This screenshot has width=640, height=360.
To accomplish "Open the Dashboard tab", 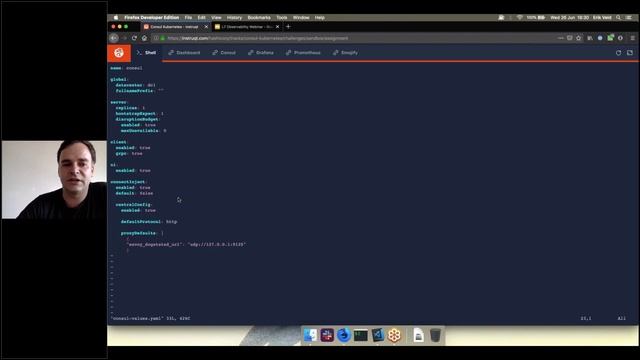I will click(184, 53).
